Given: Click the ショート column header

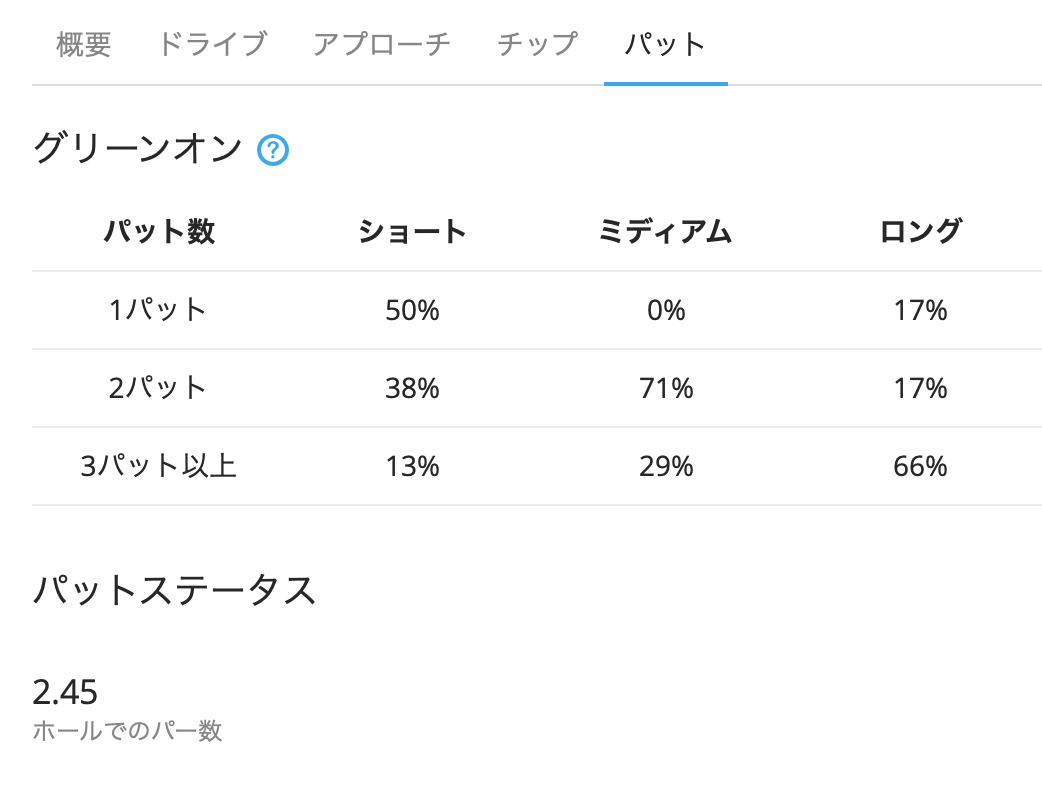Looking at the screenshot, I should coord(412,232).
